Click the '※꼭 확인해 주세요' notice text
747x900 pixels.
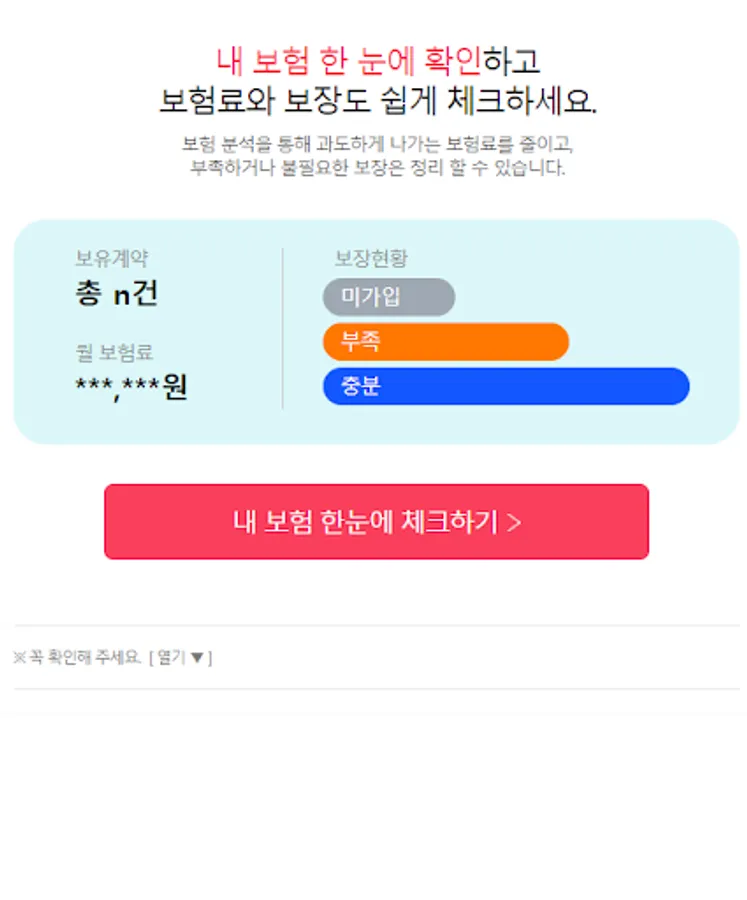77,657
